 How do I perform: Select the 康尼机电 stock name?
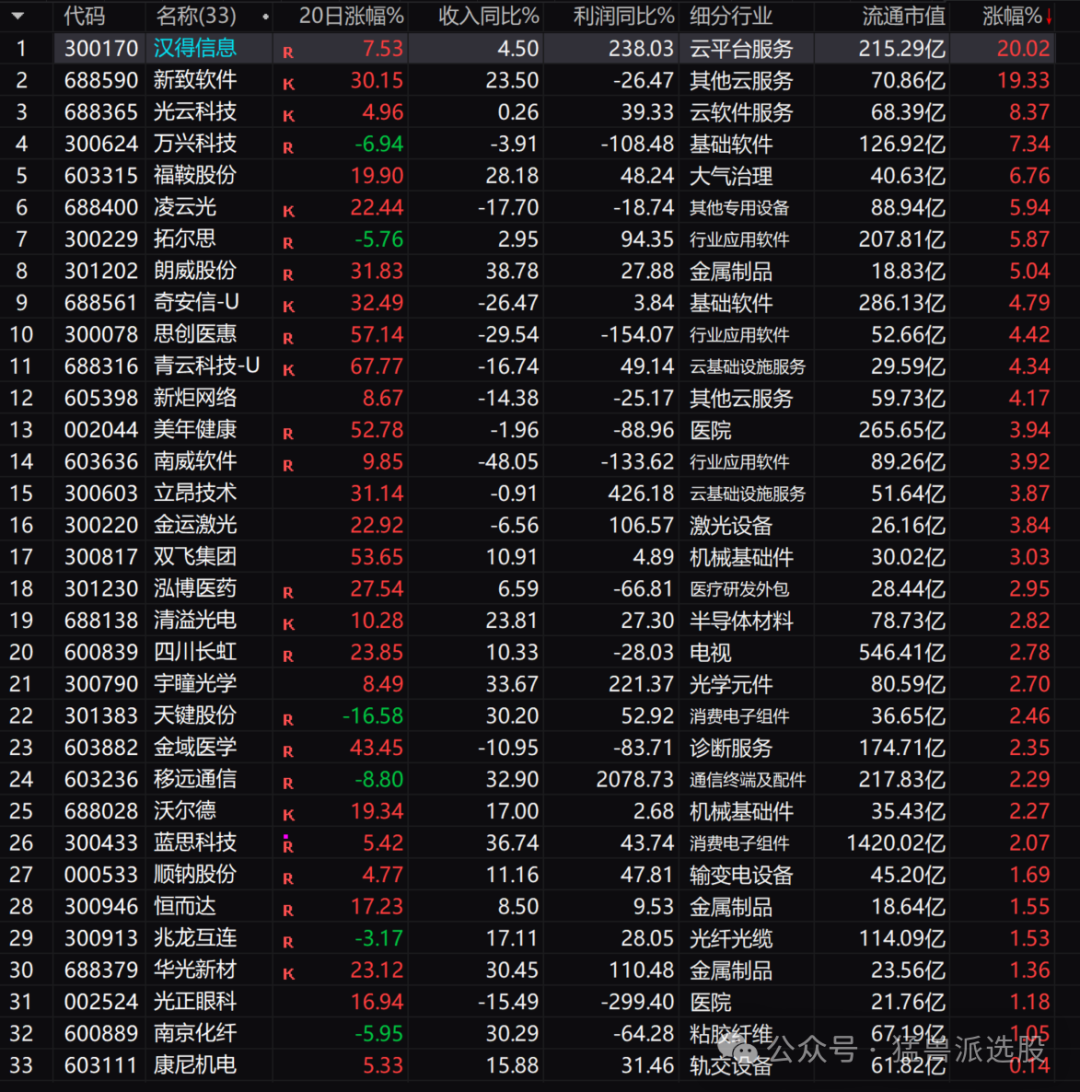195,1066
